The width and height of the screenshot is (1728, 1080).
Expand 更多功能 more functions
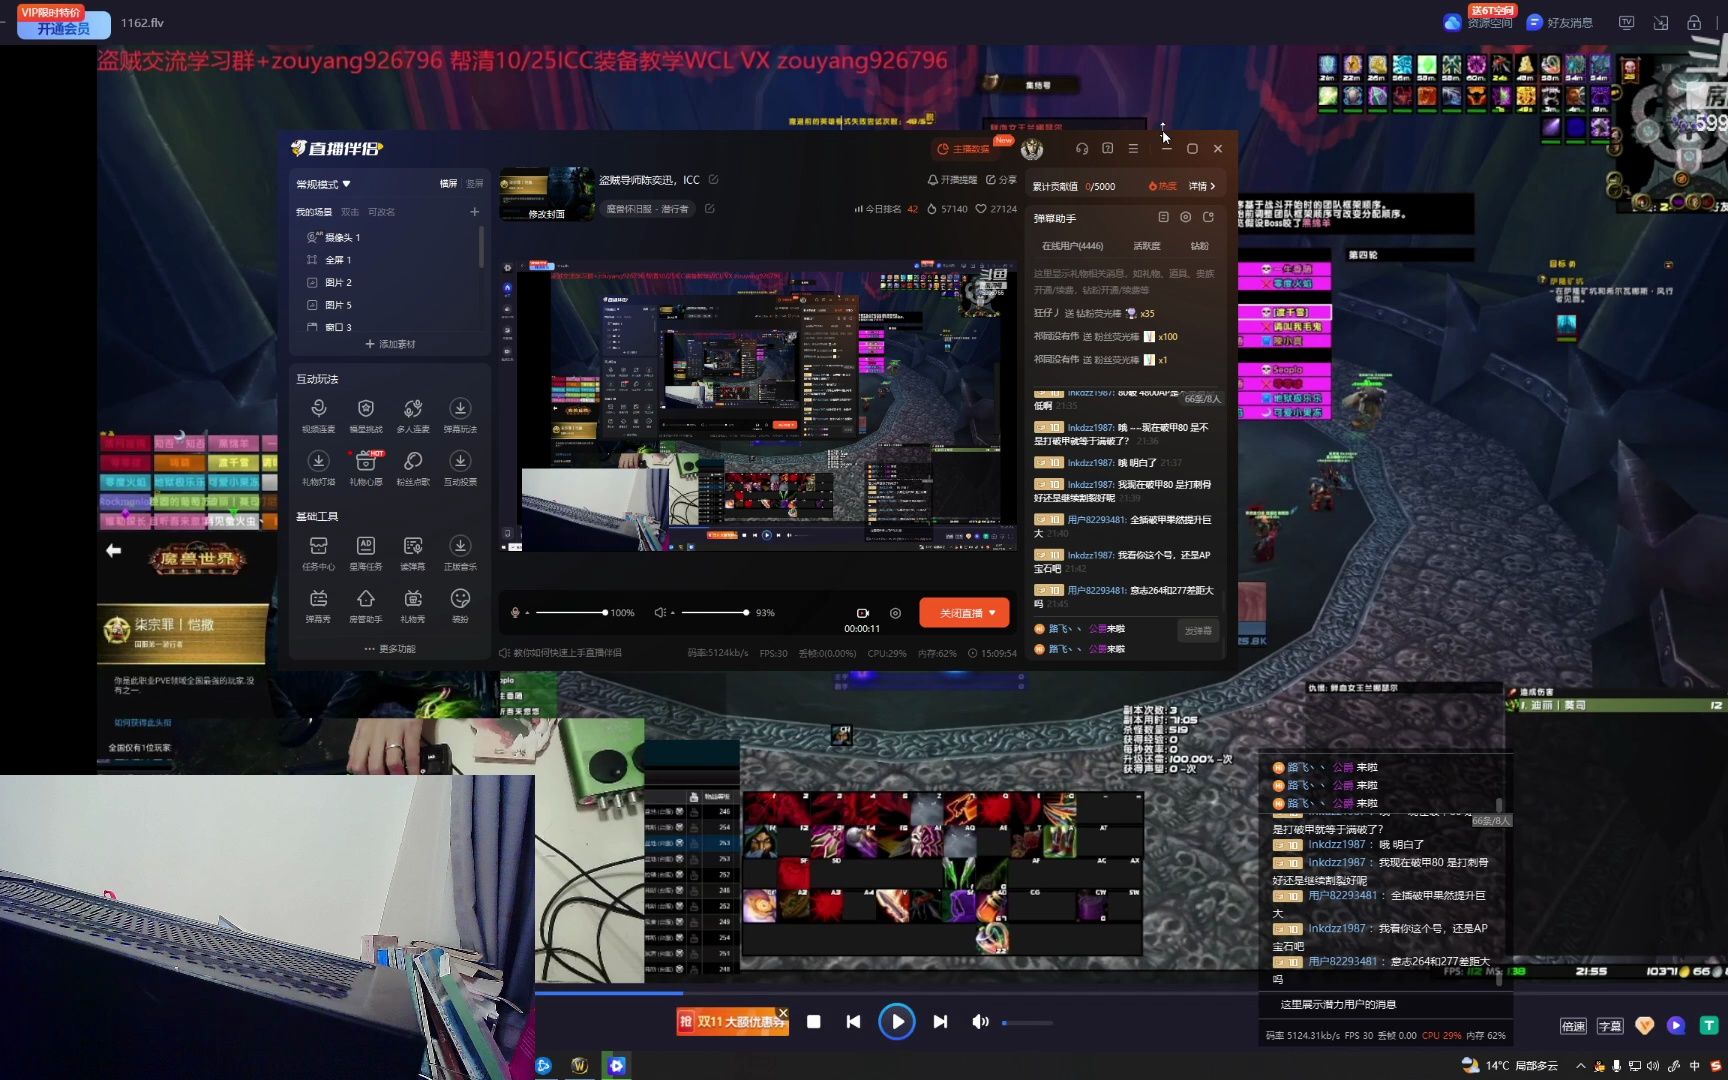pyautogui.click(x=390, y=649)
